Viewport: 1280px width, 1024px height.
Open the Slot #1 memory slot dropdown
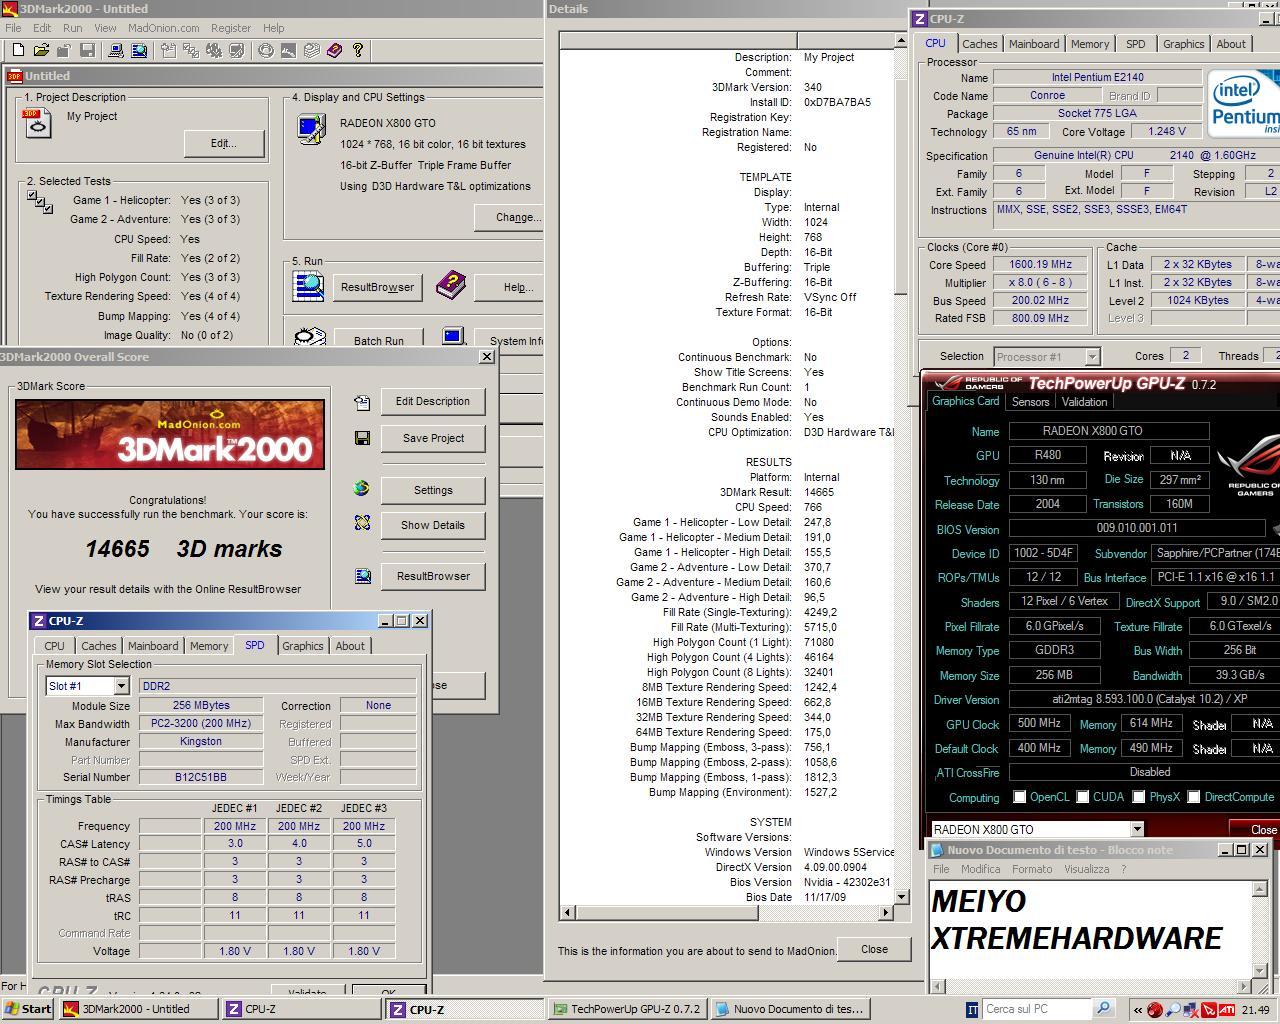(x=121, y=686)
